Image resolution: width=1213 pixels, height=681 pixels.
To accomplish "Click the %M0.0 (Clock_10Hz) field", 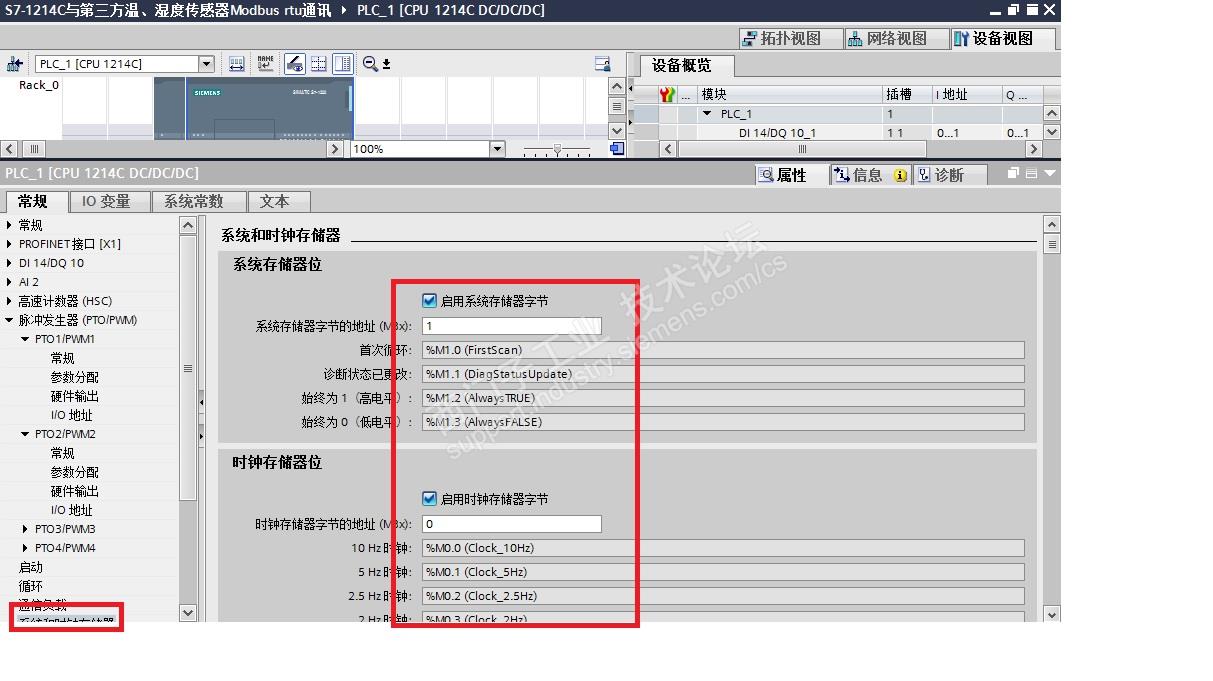I will click(723, 548).
